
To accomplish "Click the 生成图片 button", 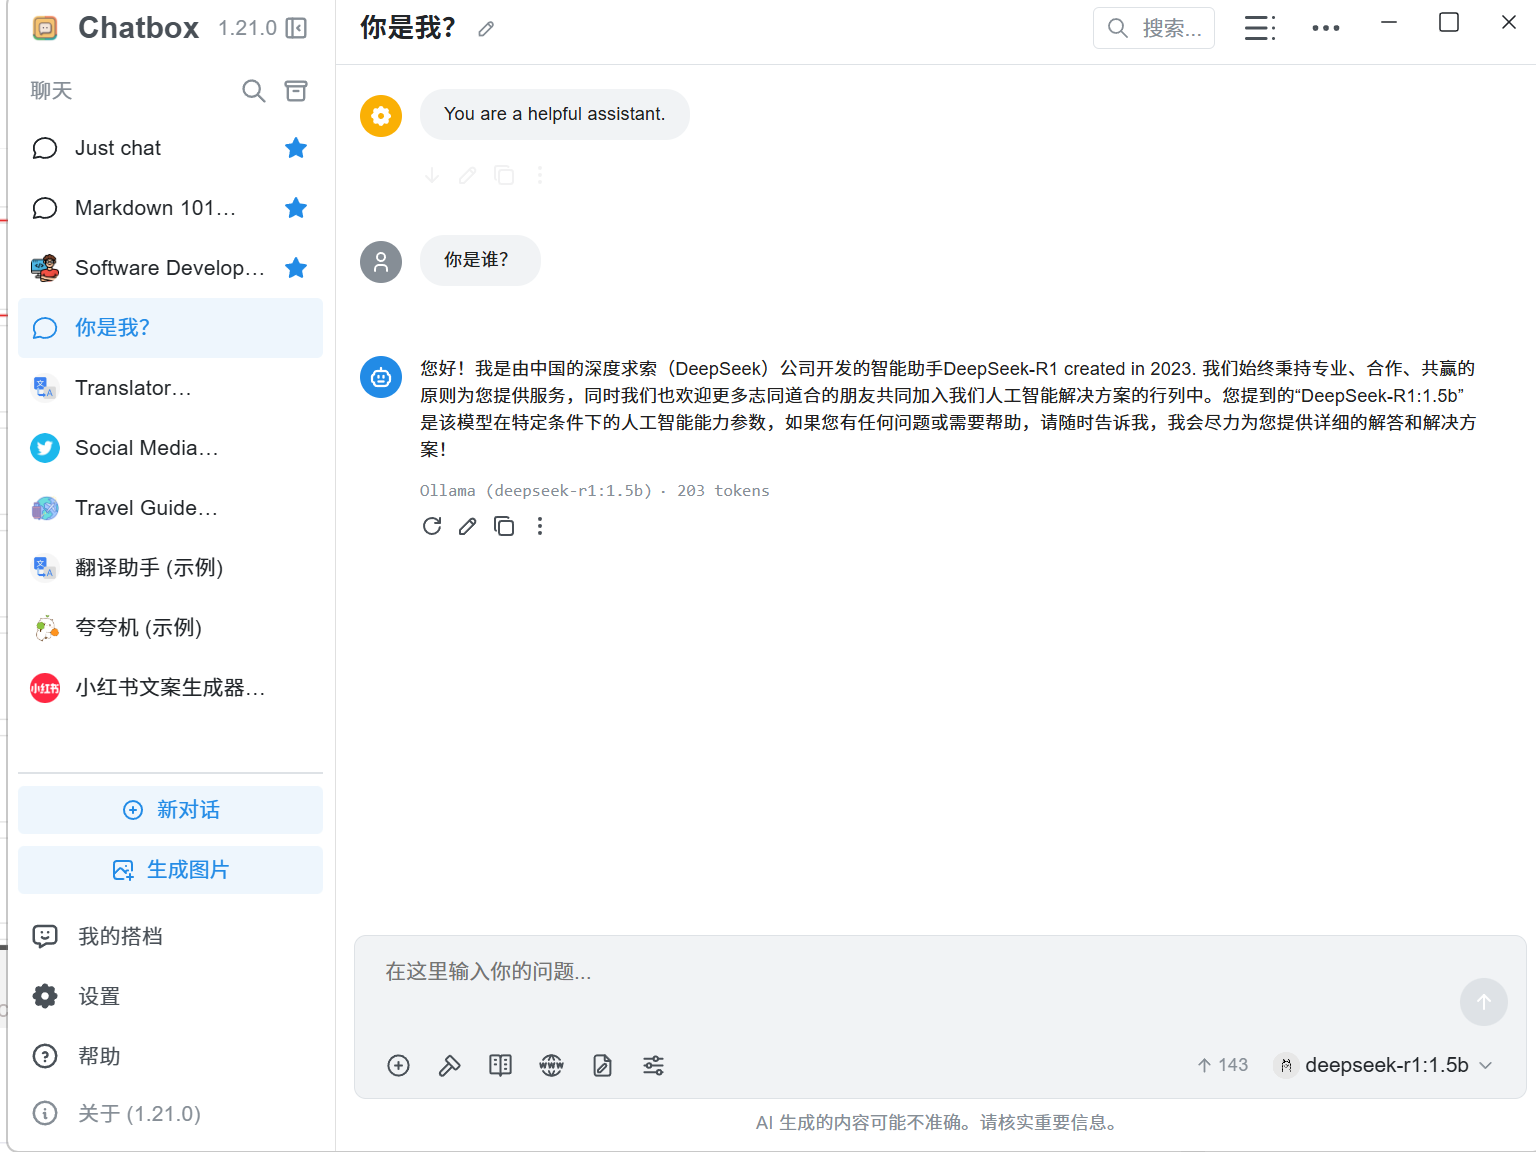I will click(170, 870).
